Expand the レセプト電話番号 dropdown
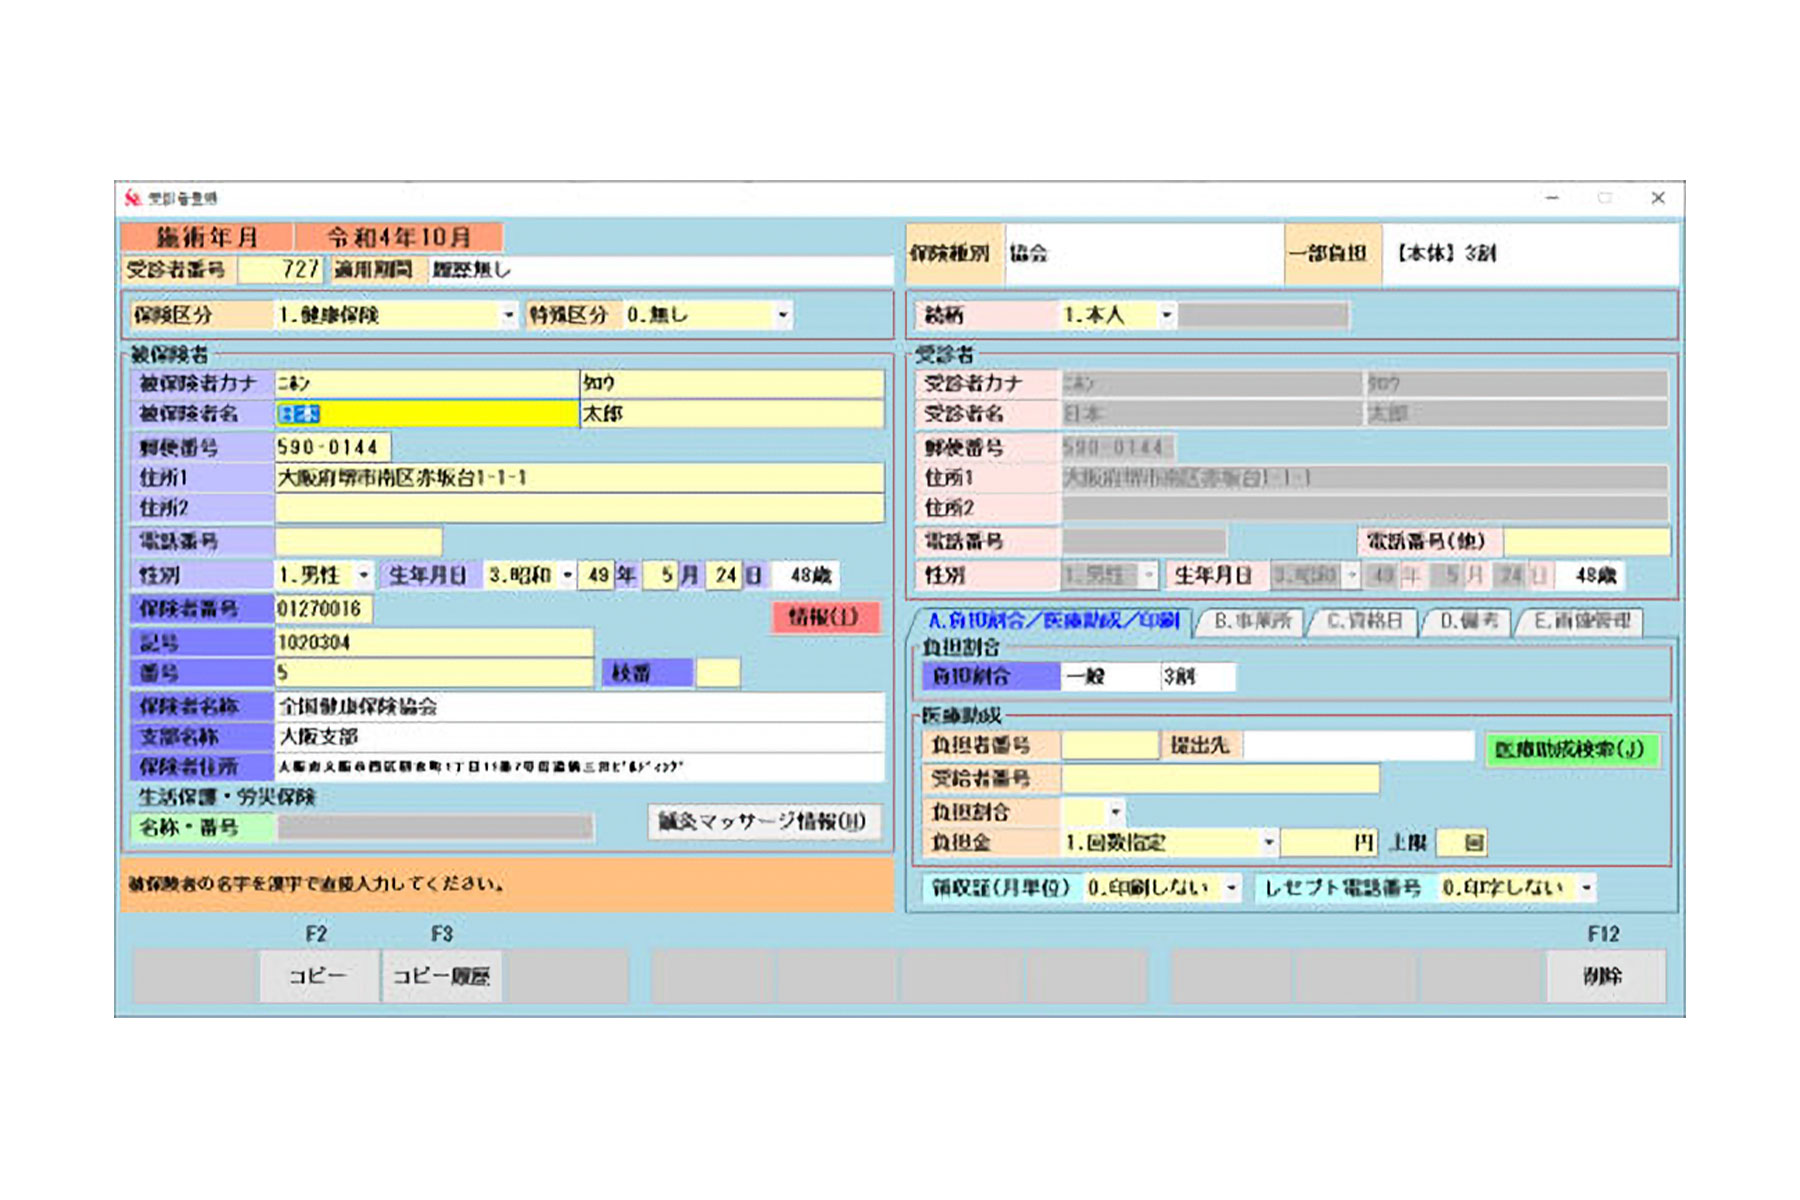This screenshot has height=1200, width=1800. pyautogui.click(x=1586, y=887)
